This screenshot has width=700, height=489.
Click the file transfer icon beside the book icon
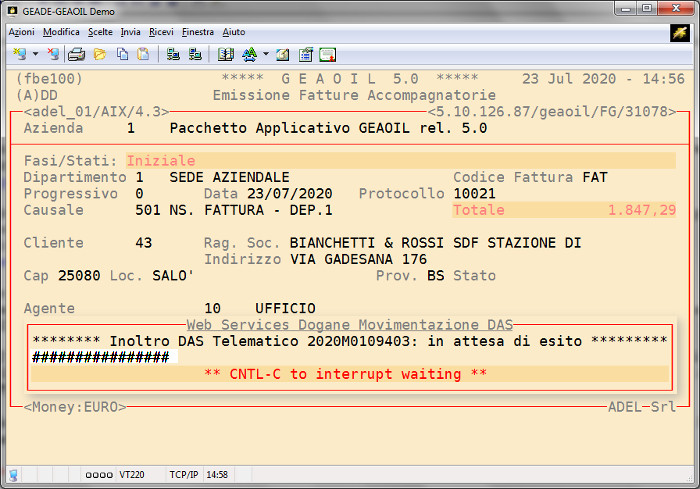click(x=195, y=54)
